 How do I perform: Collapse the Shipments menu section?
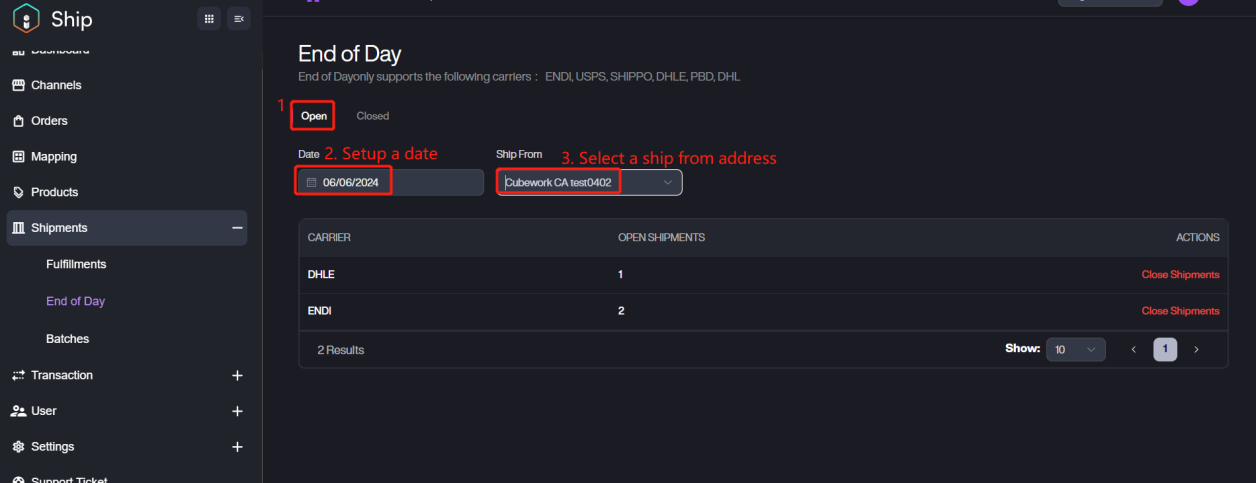pos(237,228)
